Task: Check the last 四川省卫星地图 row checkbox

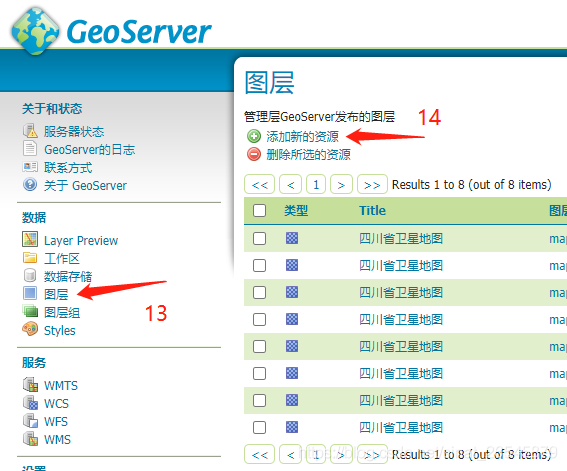Action: coord(259,427)
